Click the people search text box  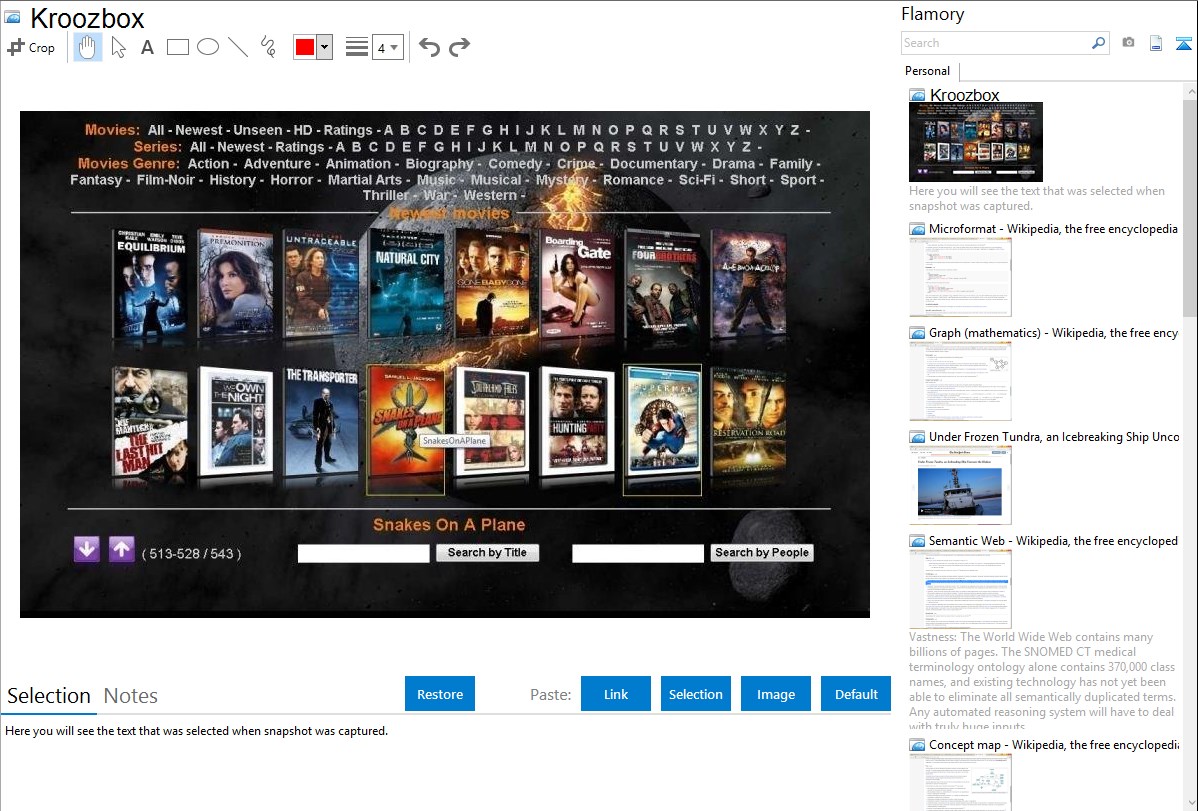point(638,553)
